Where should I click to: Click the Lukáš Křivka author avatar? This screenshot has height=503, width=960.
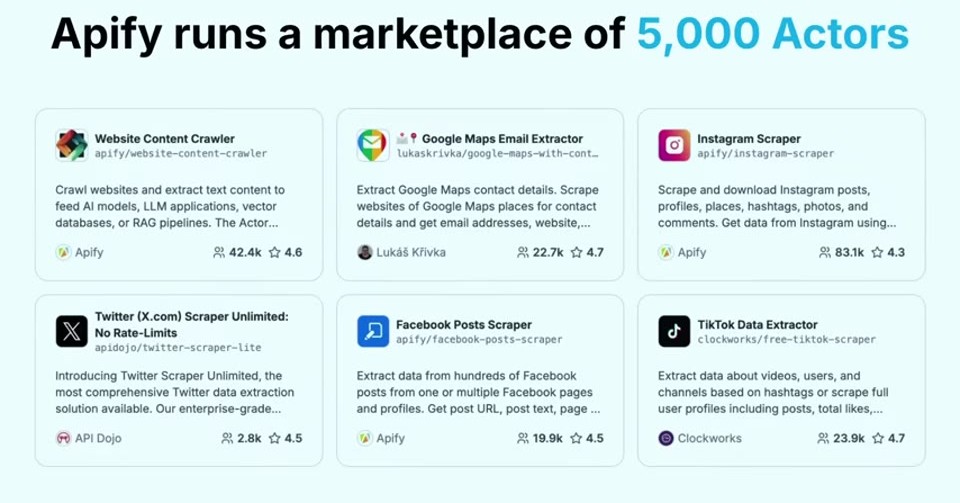pyautogui.click(x=364, y=252)
